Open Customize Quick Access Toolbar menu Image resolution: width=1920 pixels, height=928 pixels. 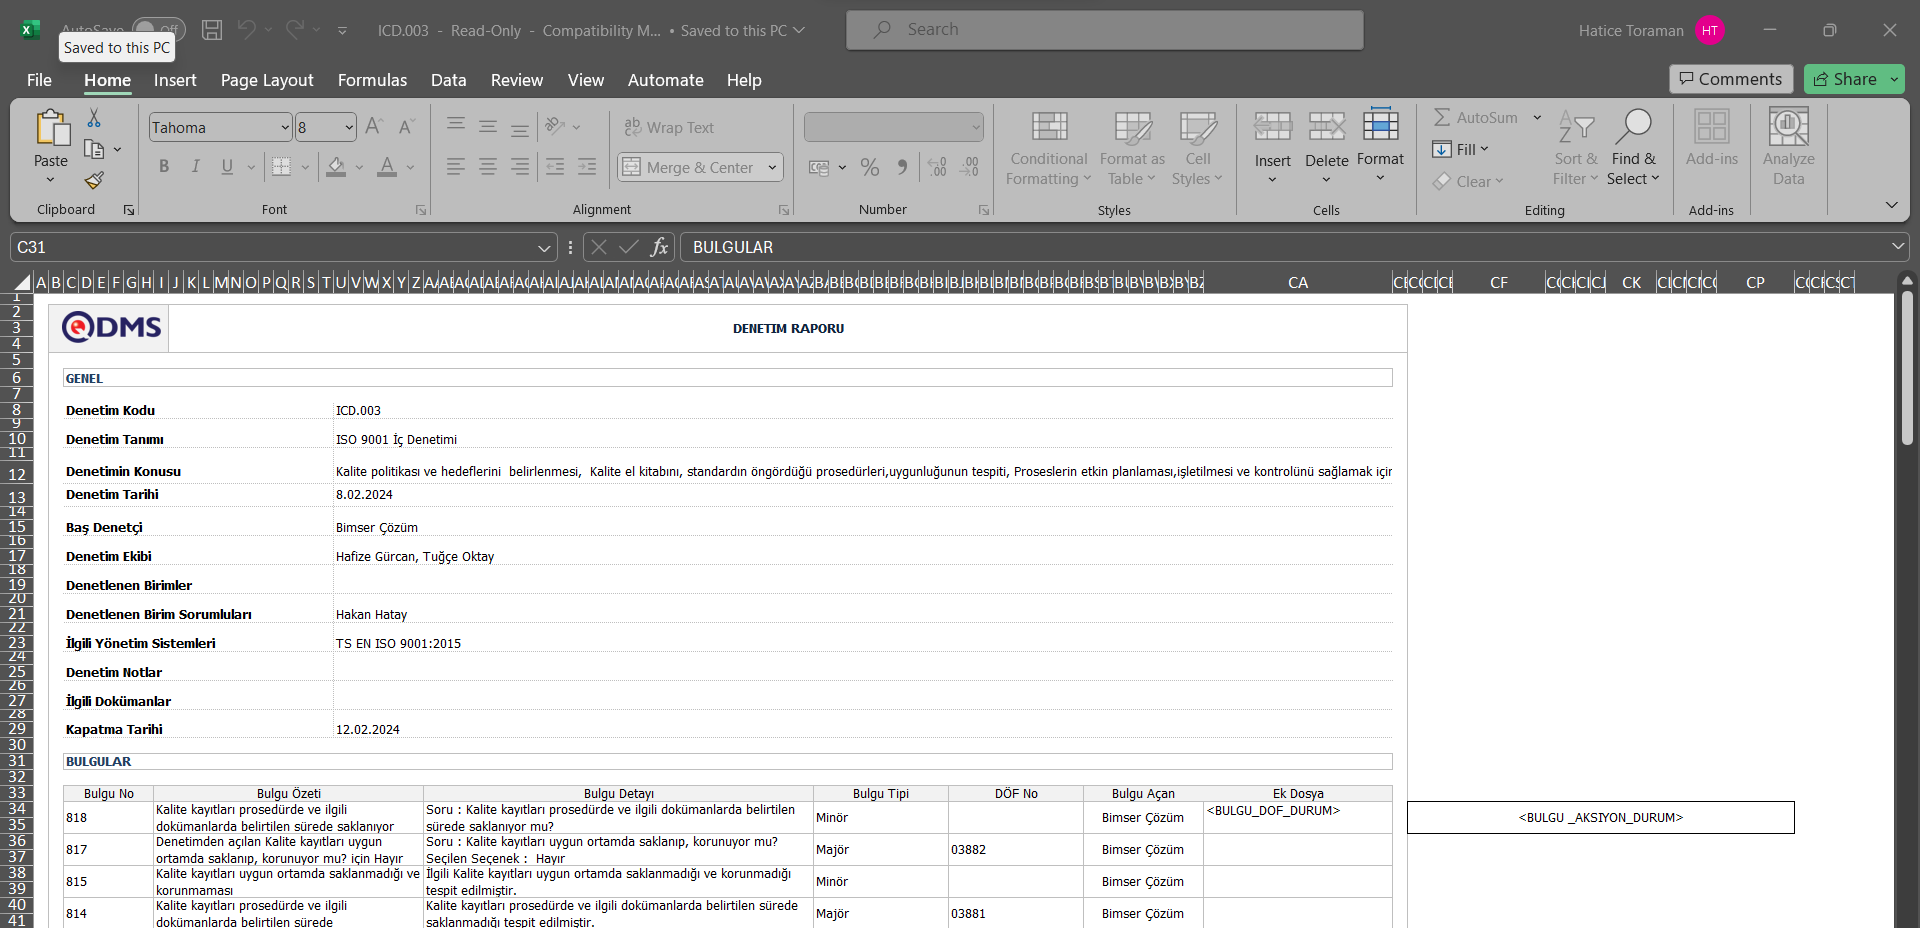[x=342, y=30]
